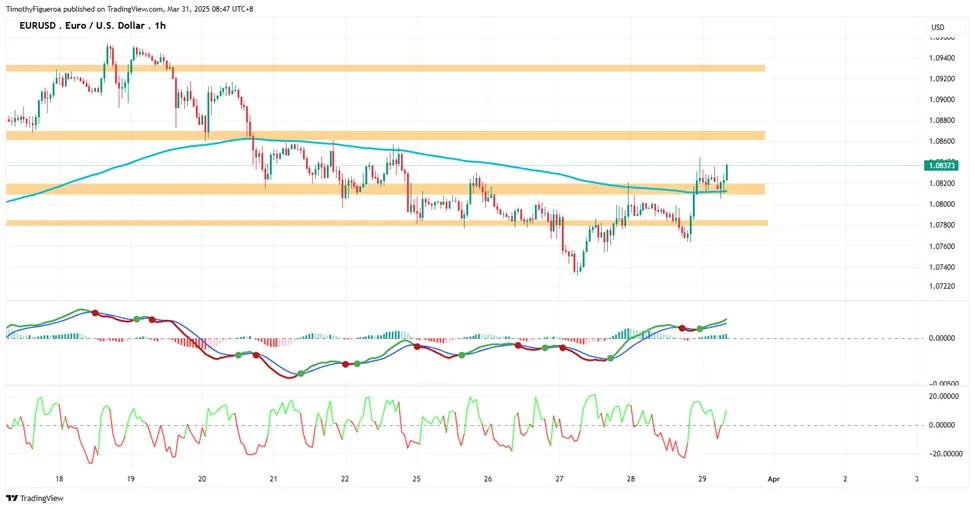Click the USD currency label
This screenshot has height=509, width=975.
pos(938,27)
